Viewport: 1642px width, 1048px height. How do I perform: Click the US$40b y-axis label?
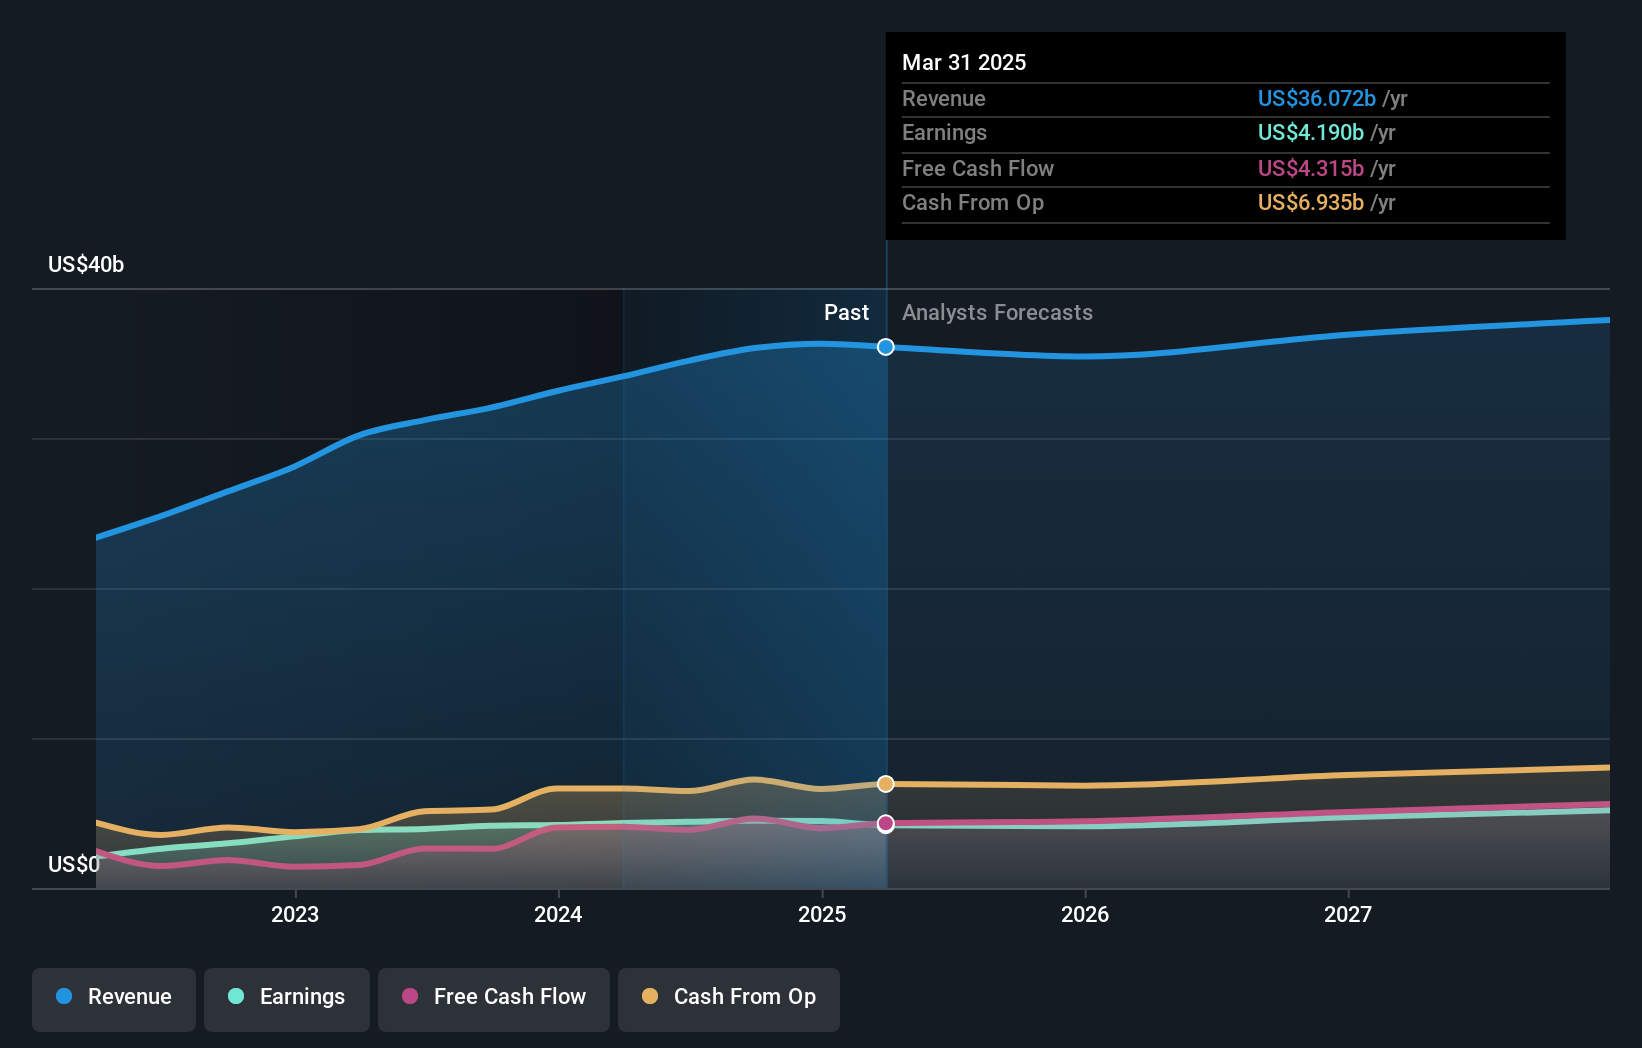pos(86,264)
